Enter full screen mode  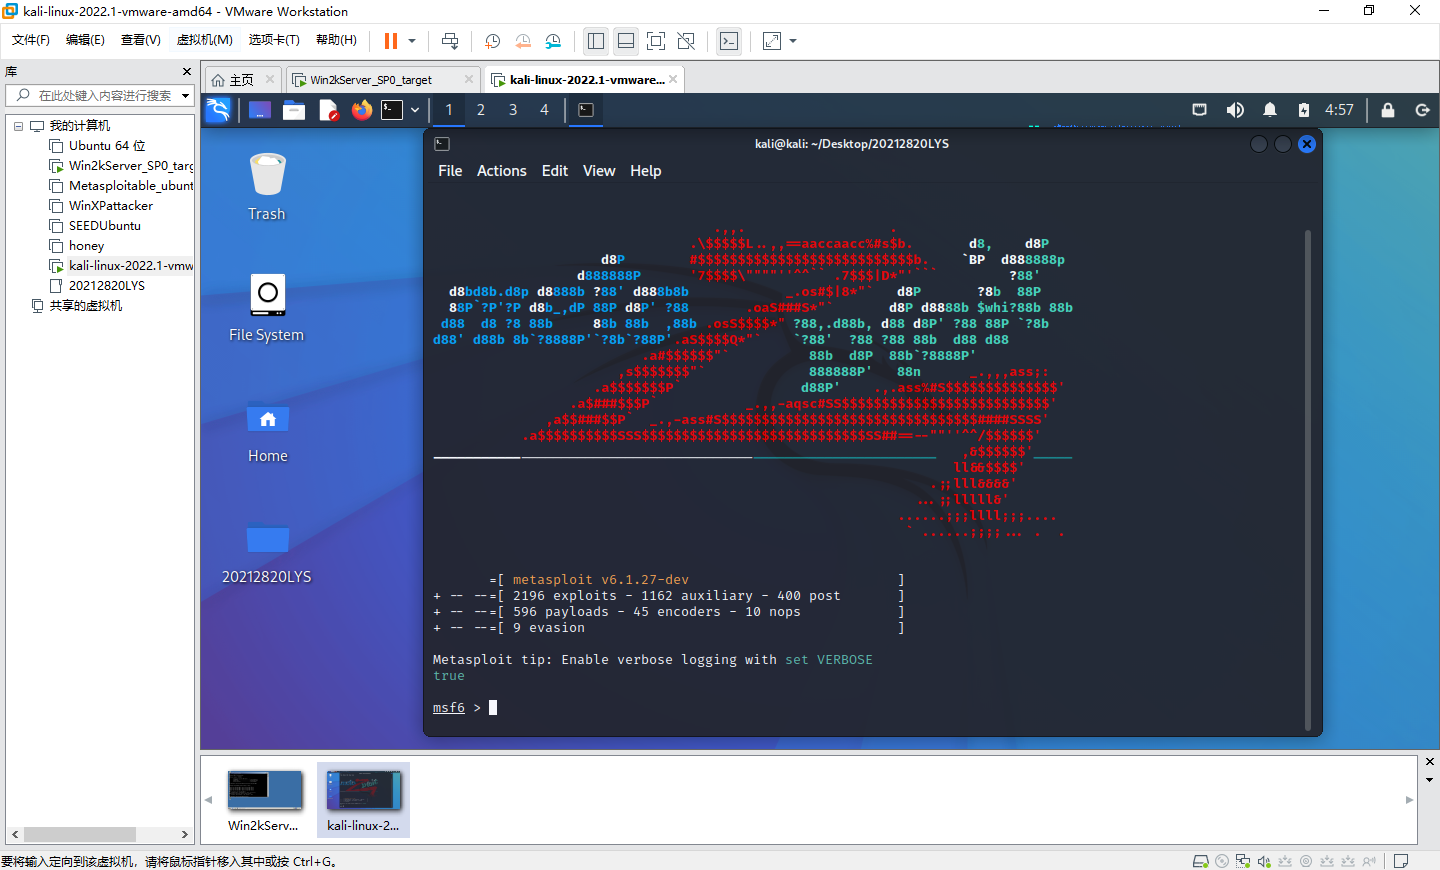(x=656, y=41)
